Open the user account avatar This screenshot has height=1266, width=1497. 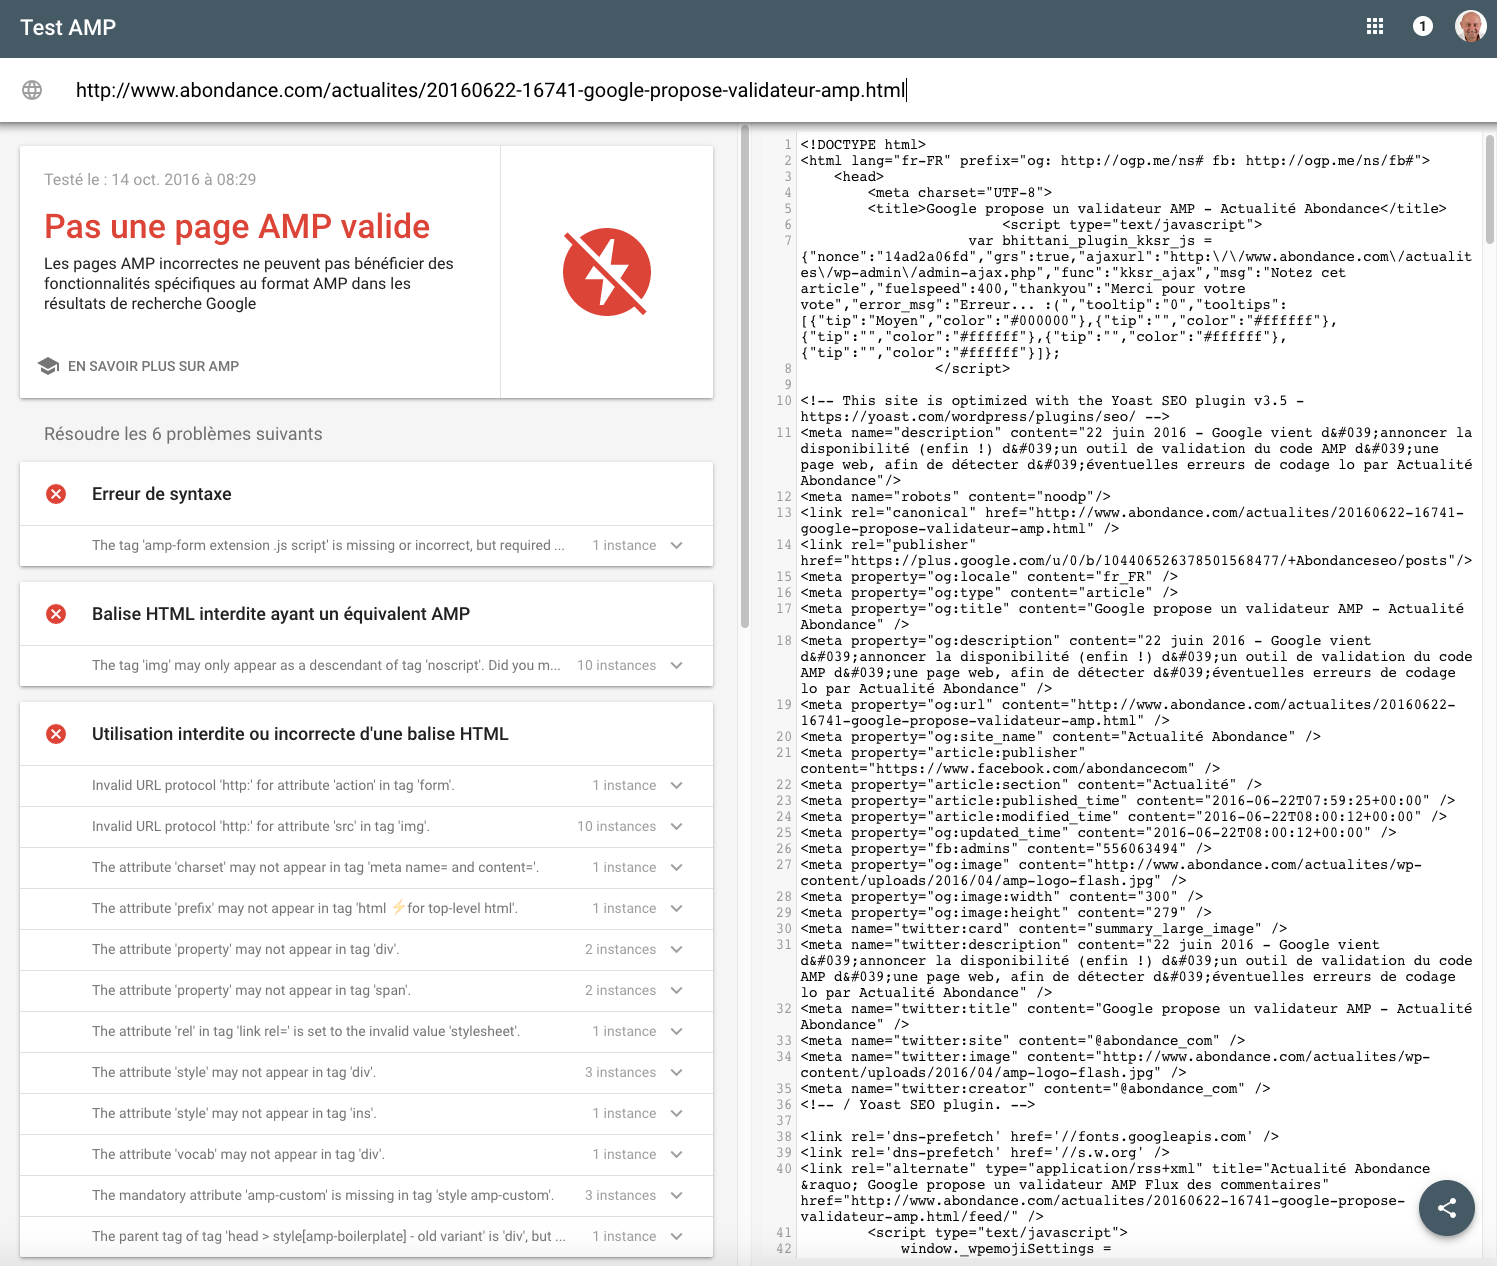click(1470, 27)
